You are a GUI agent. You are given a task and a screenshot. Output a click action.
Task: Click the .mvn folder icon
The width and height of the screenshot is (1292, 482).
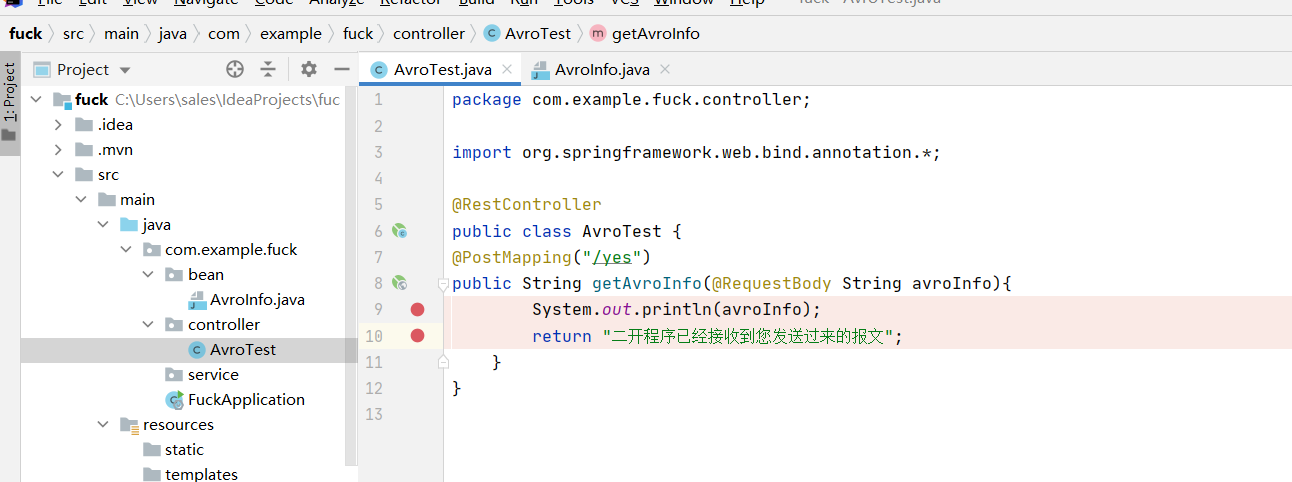click(84, 150)
